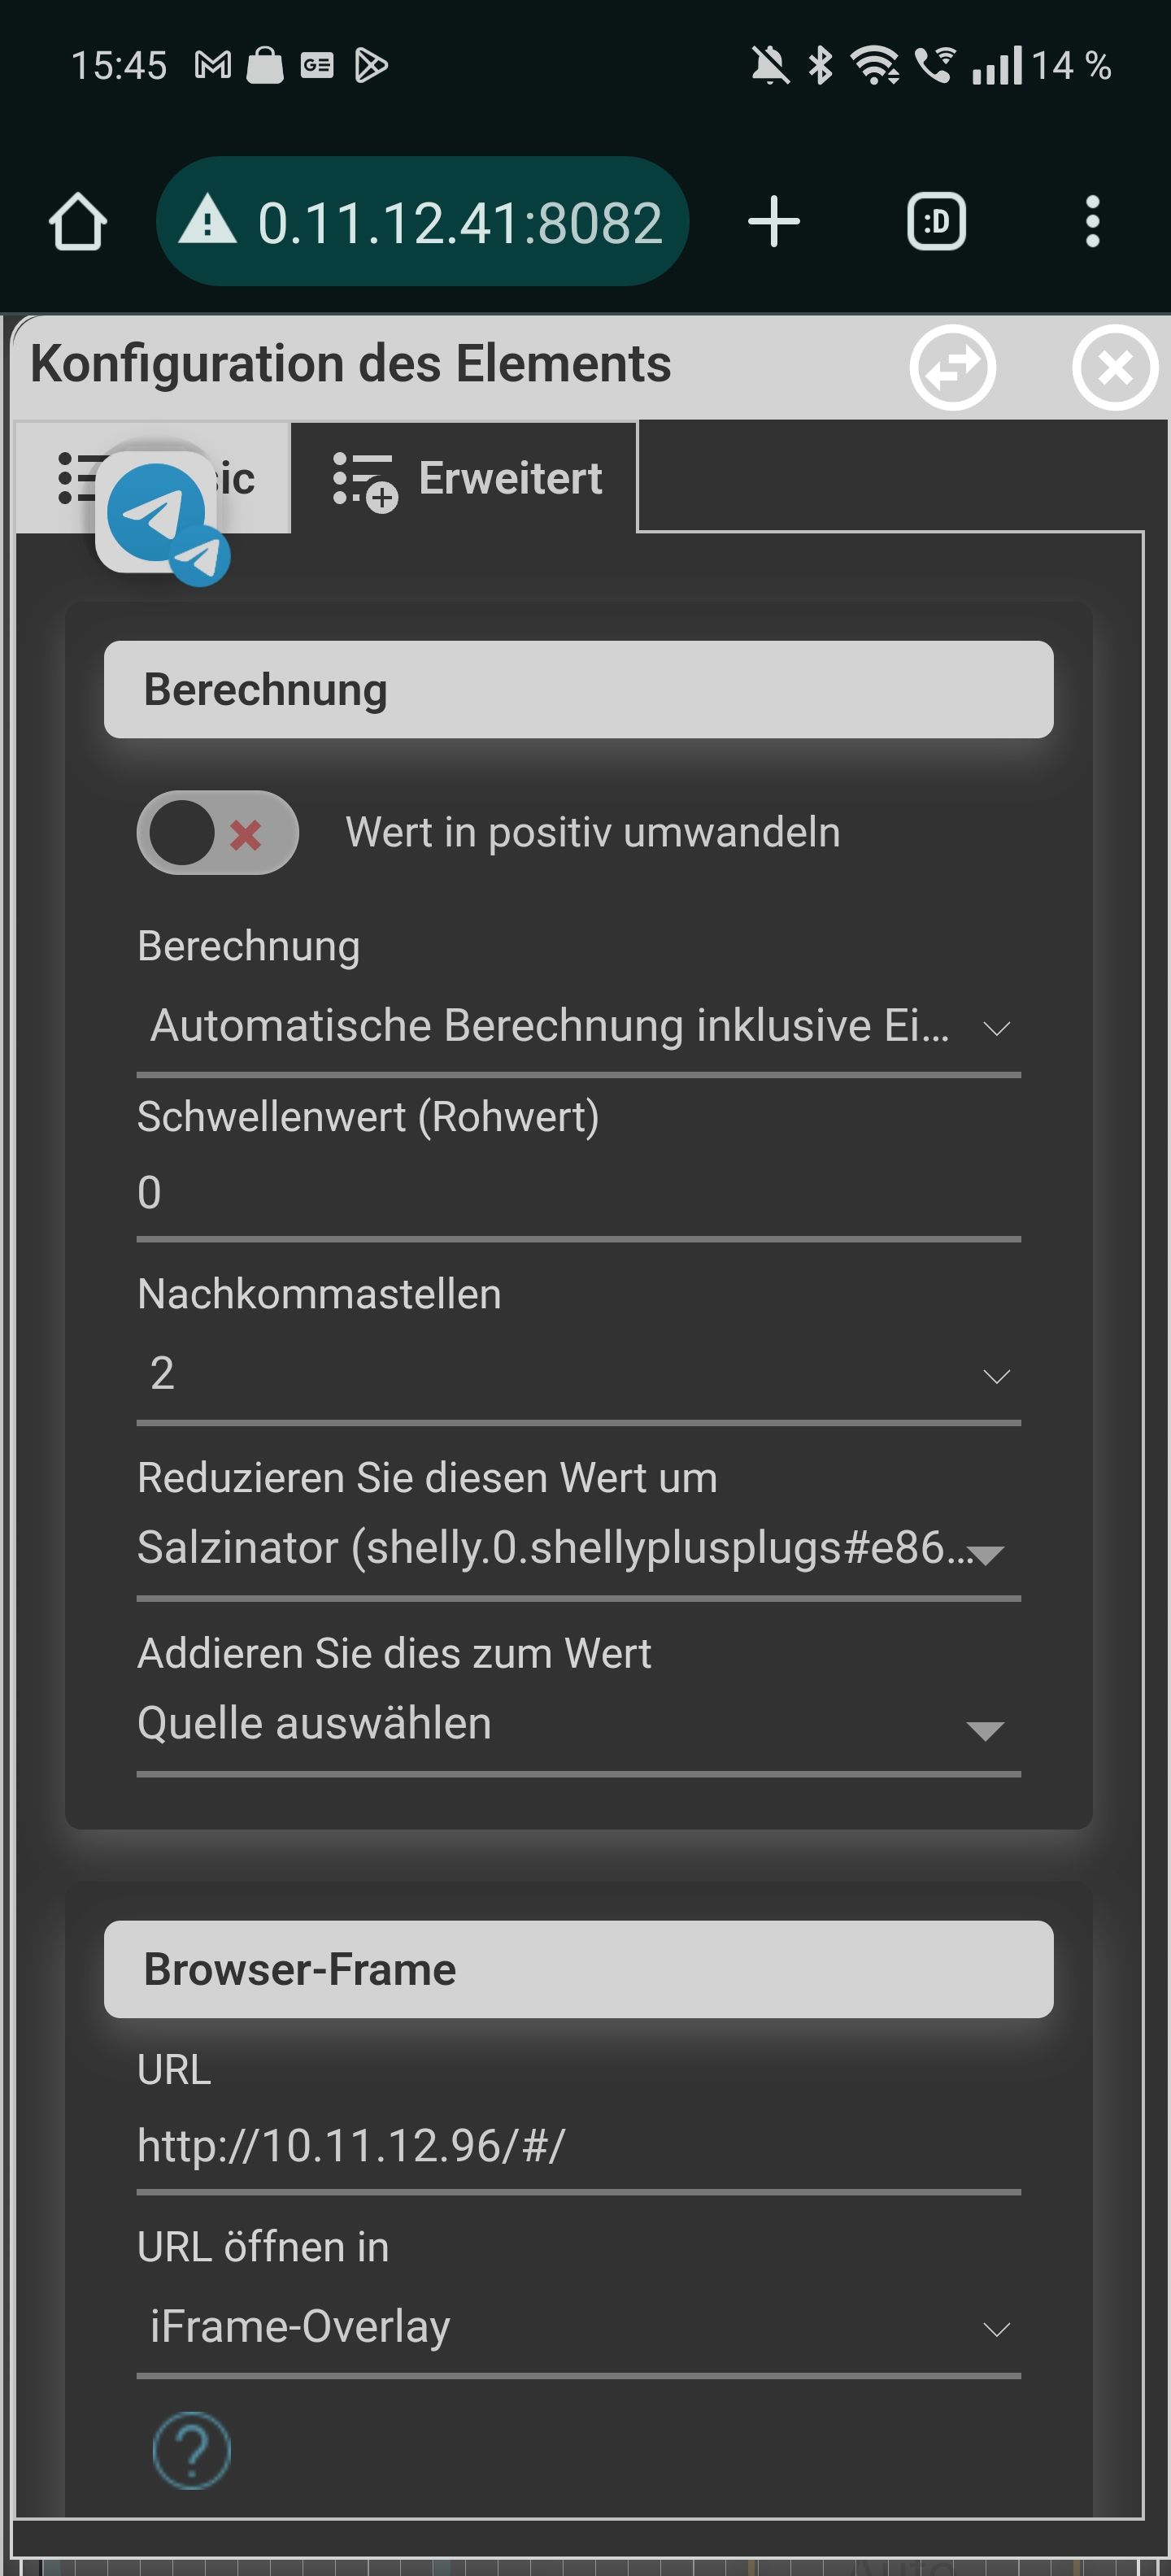Close the Konfiguration des Elements dialog
Image resolution: width=1171 pixels, height=2576 pixels.
pos(1115,367)
